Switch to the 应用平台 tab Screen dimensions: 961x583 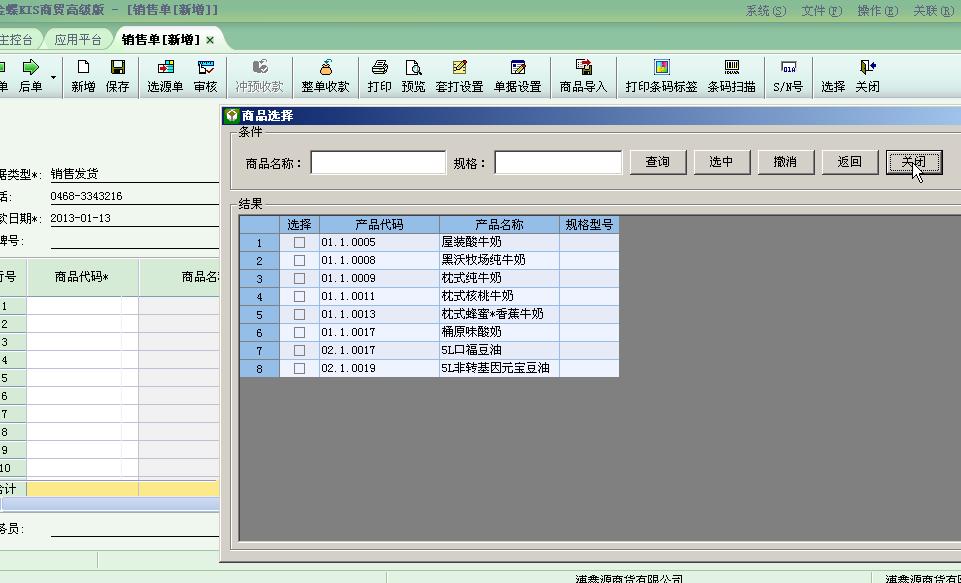pyautogui.click(x=78, y=40)
